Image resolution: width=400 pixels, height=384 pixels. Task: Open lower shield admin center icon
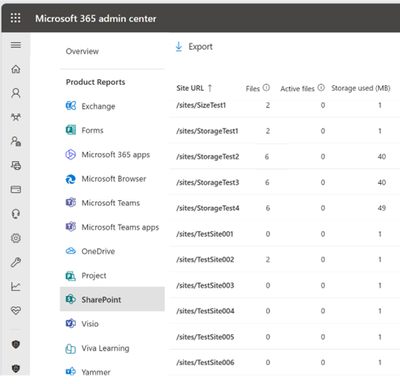click(x=16, y=368)
